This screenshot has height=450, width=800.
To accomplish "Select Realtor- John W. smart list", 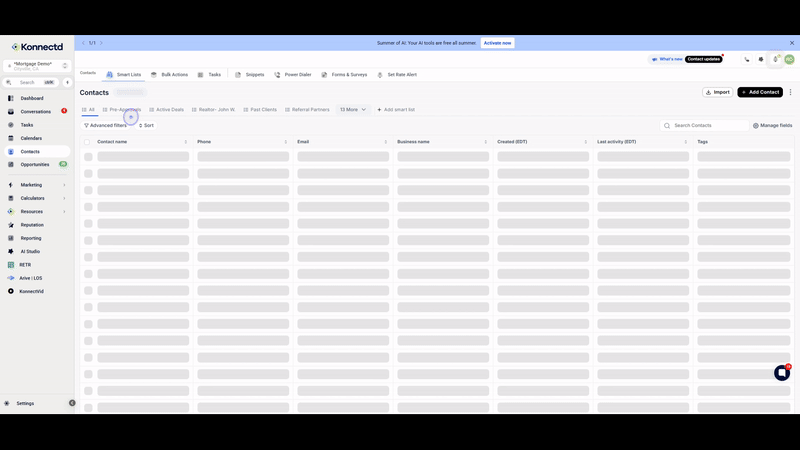I will [x=213, y=110].
